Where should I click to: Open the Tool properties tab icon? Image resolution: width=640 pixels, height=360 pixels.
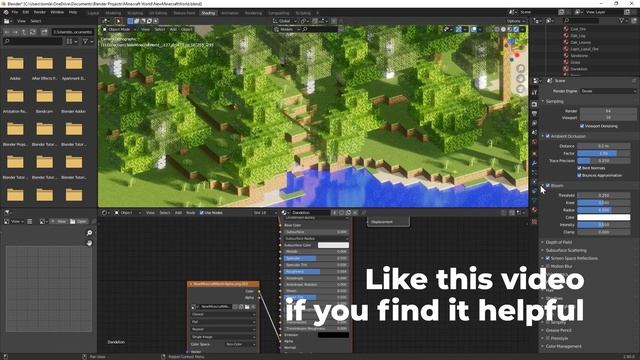pyautogui.click(x=534, y=93)
